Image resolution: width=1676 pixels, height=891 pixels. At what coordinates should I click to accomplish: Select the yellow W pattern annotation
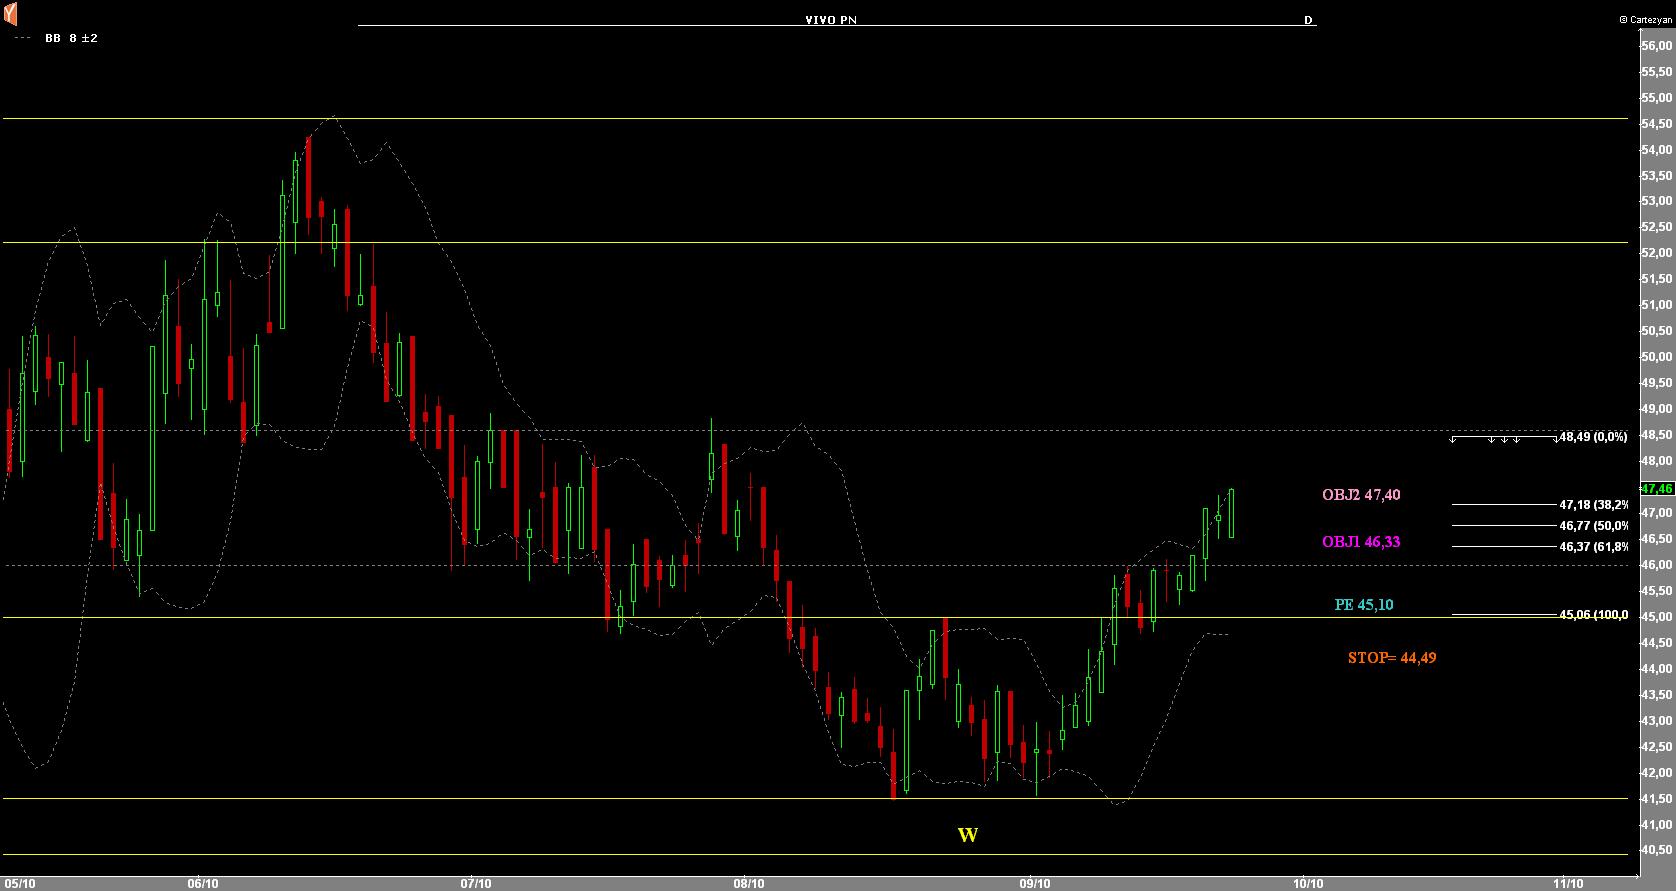coord(967,835)
